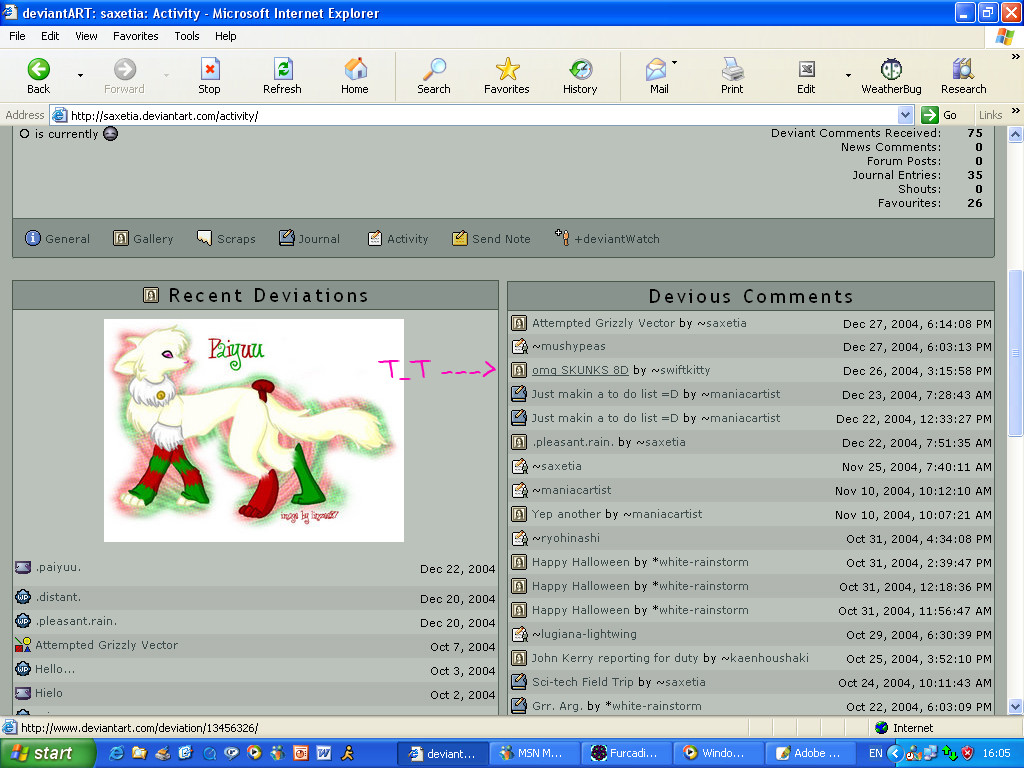Expand the Links bar chevron
1024x768 pixels.
coord(1016,112)
